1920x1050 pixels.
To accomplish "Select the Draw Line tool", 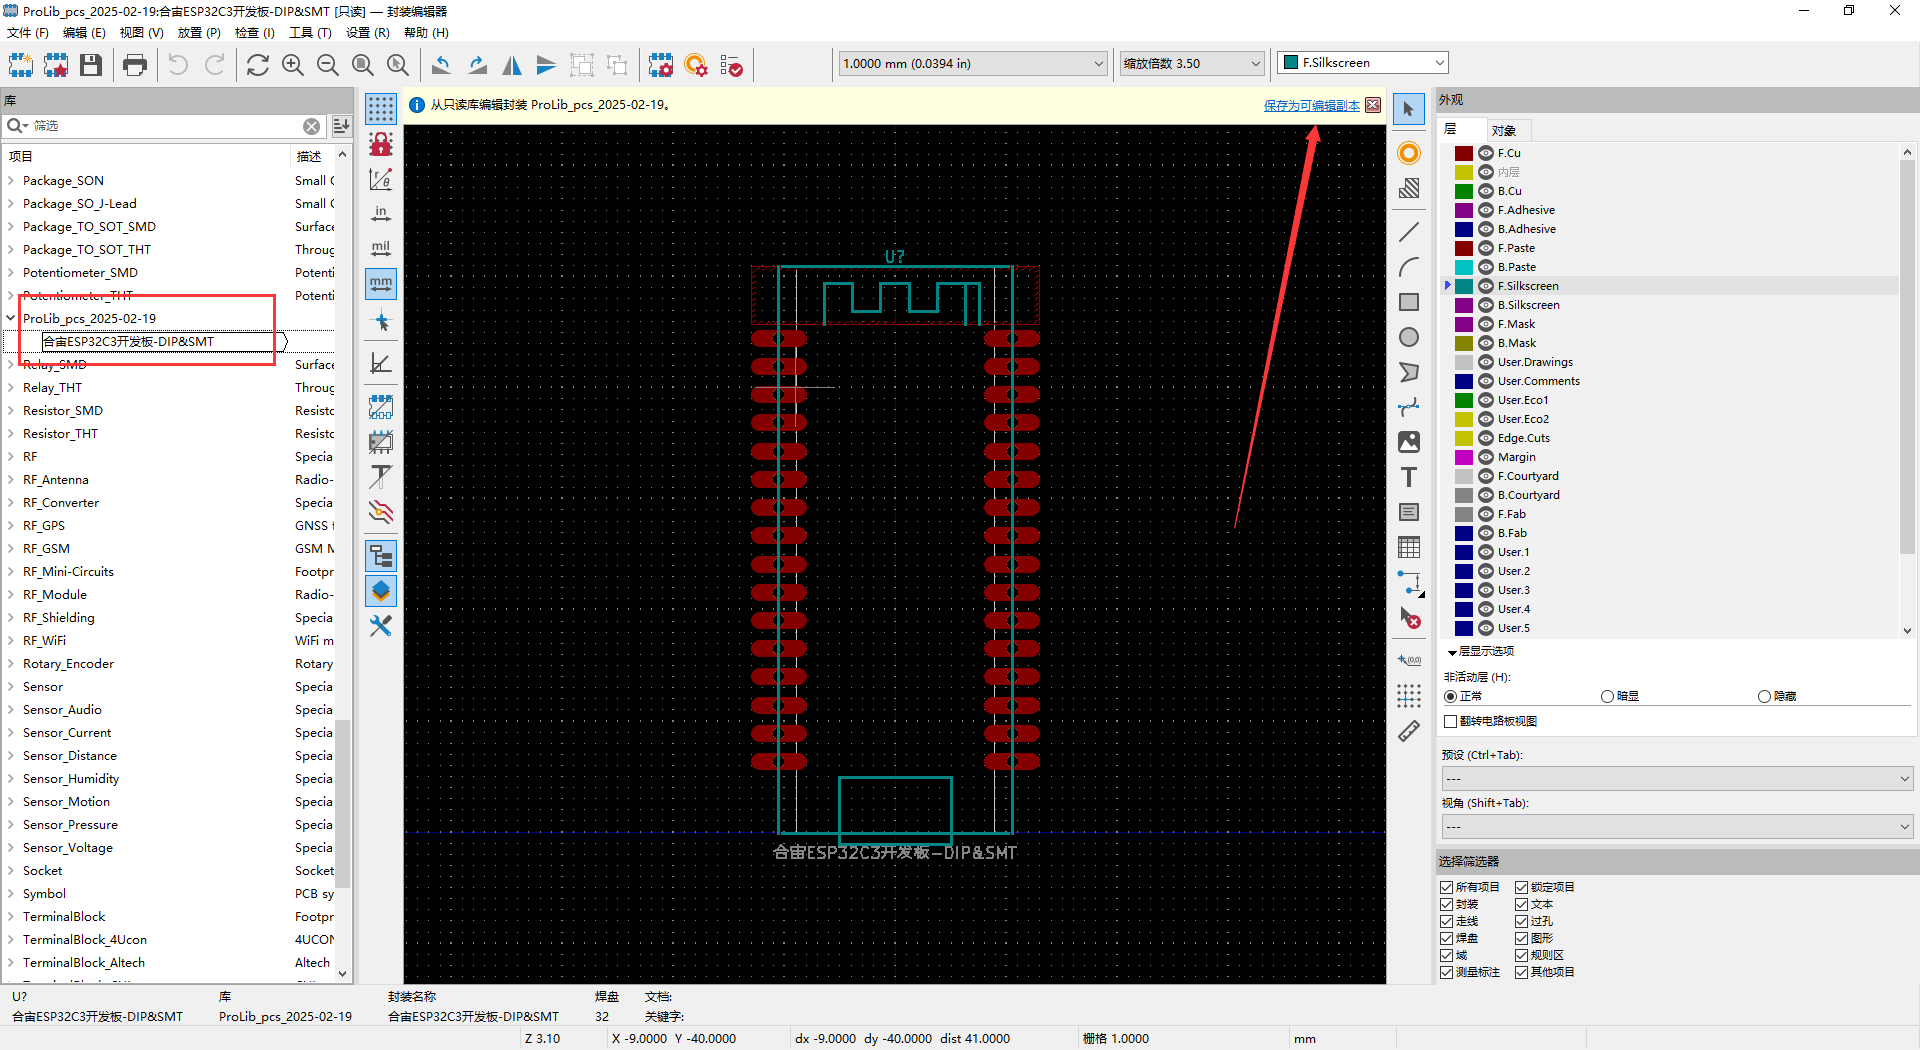I will [1409, 232].
